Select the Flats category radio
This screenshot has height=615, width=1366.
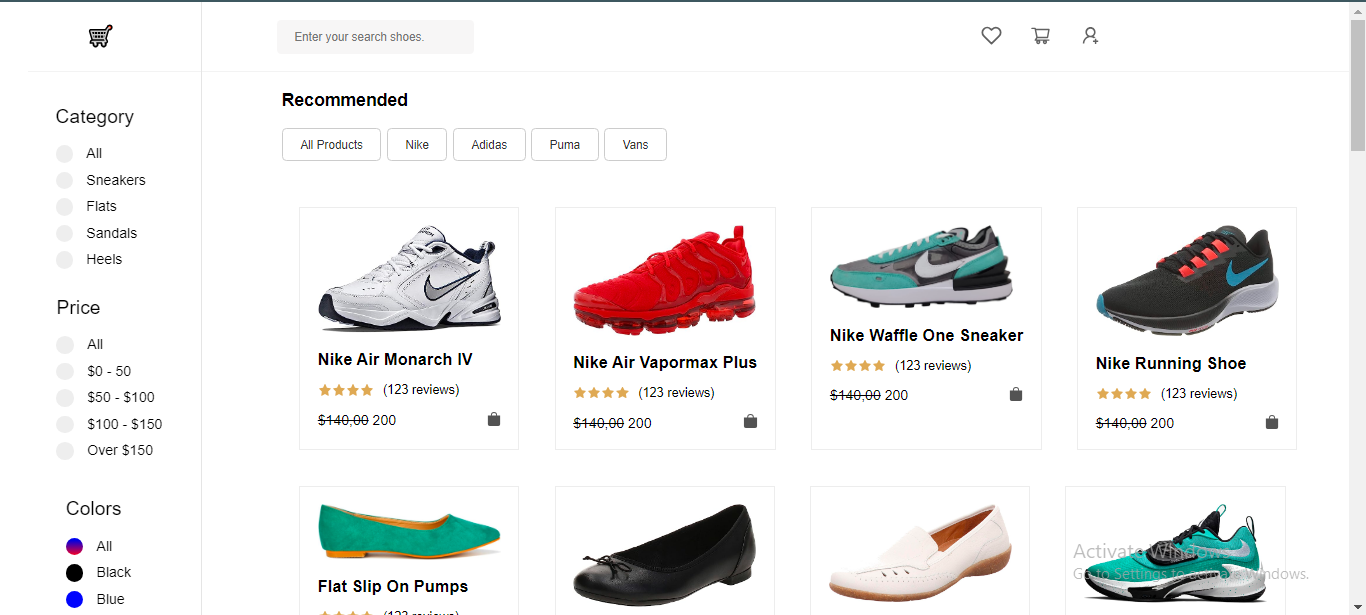click(65, 207)
